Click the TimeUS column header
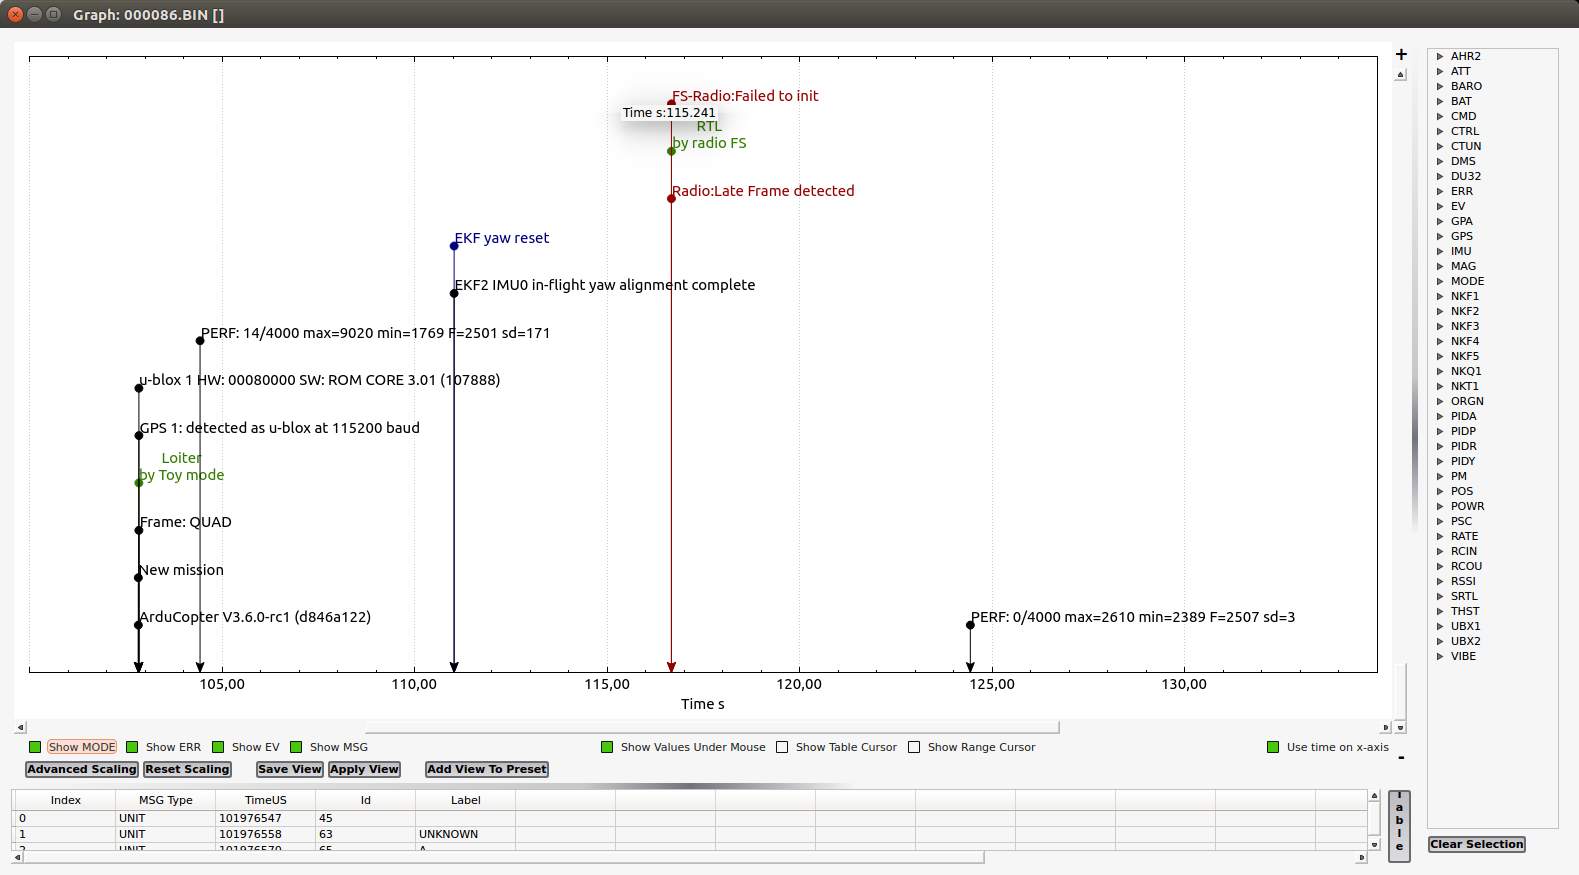 tap(266, 800)
